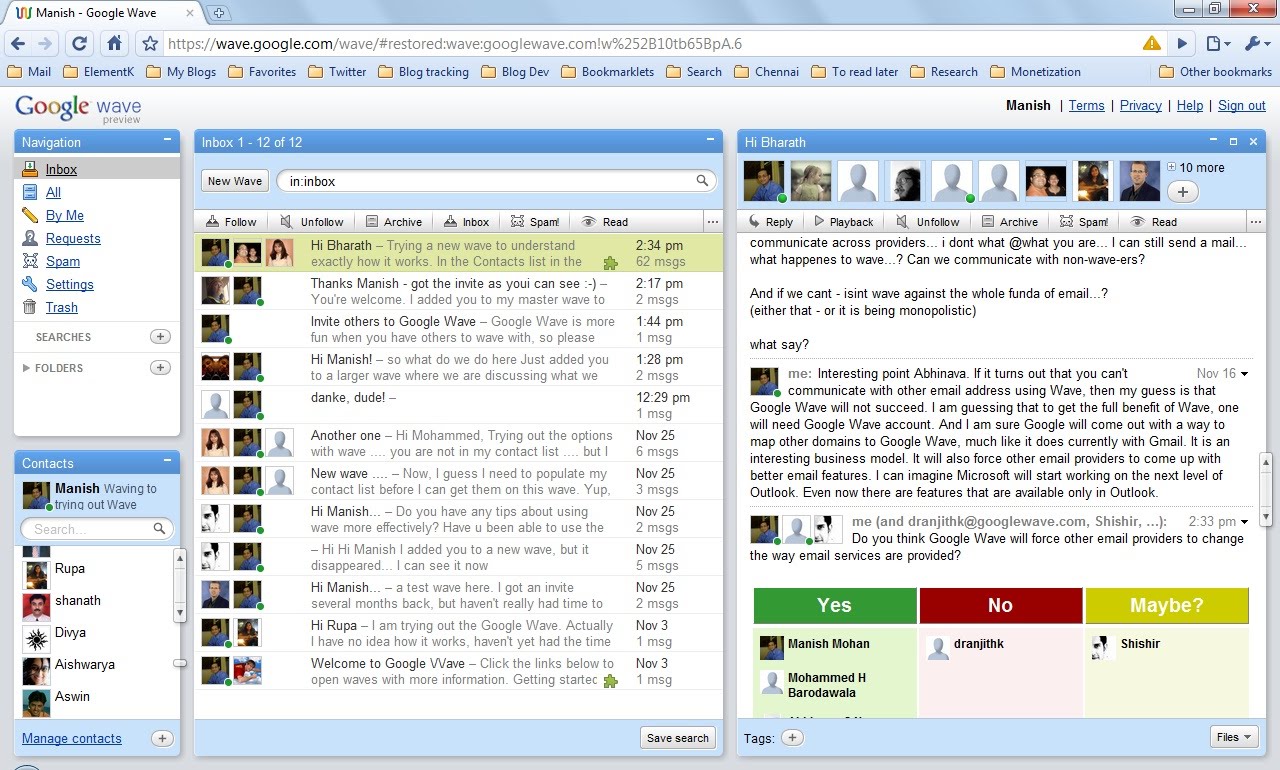Add a new saved search with plus icon
1280x770 pixels.
click(x=160, y=337)
